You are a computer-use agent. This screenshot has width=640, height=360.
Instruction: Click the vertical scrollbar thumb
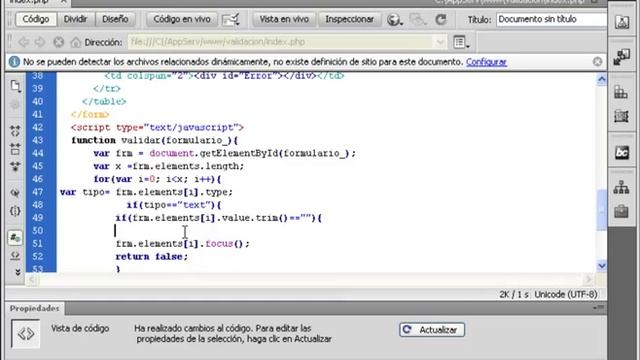coord(602,210)
